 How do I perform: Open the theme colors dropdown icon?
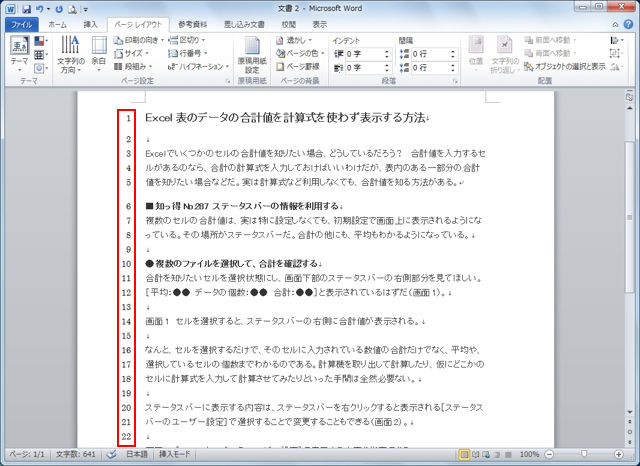(x=40, y=41)
